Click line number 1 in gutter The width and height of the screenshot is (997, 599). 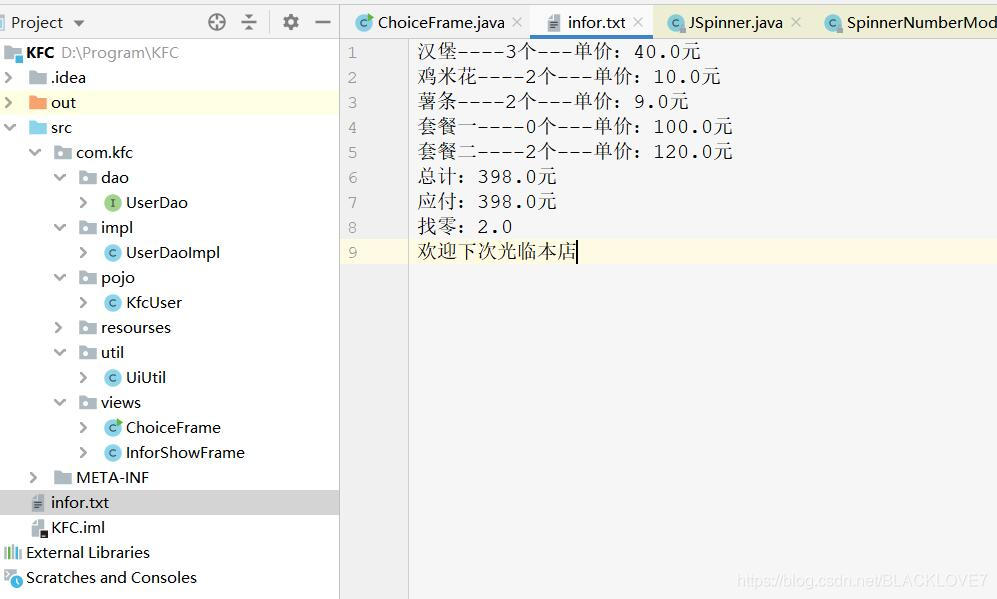[352, 52]
